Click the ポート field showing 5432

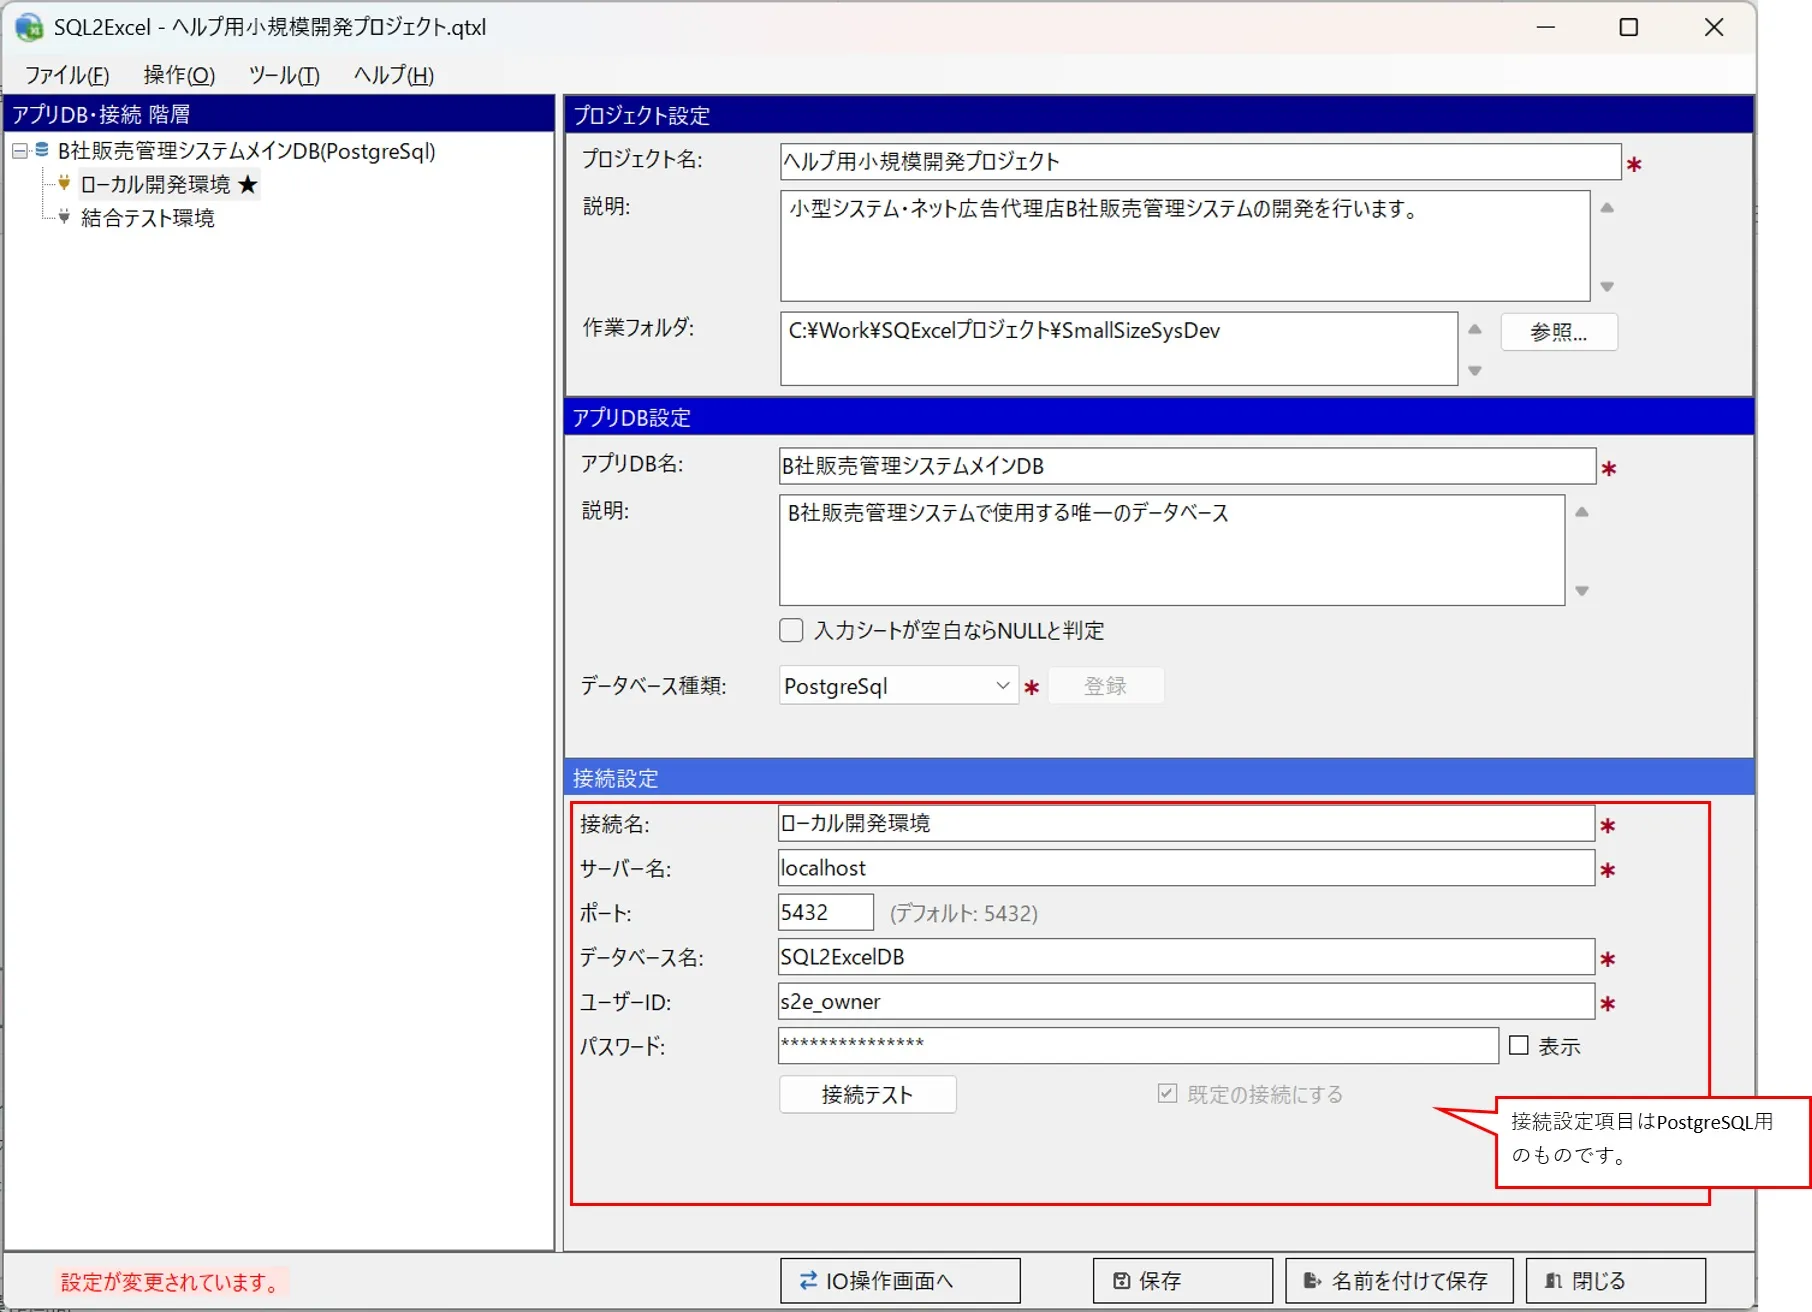point(825,912)
